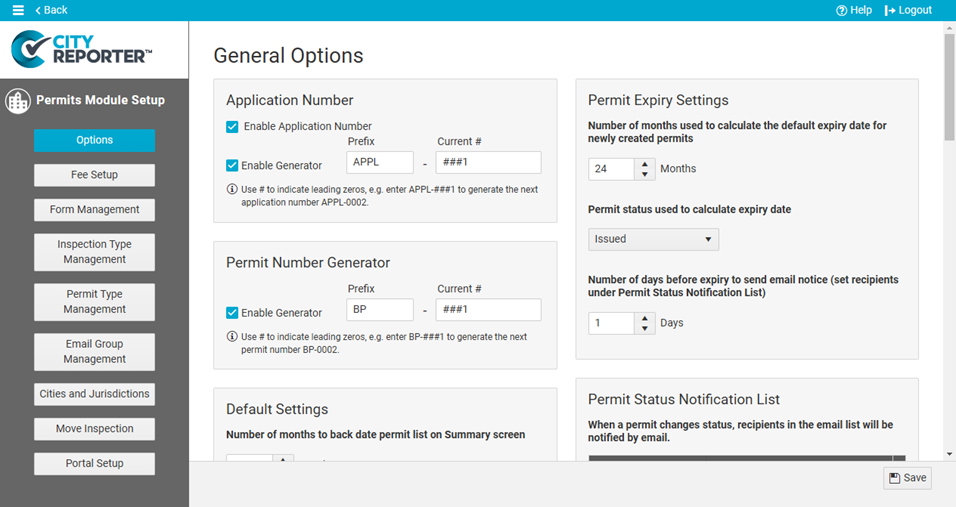Open the hamburger menu icon
Image resolution: width=956 pixels, height=507 pixels.
(18, 10)
